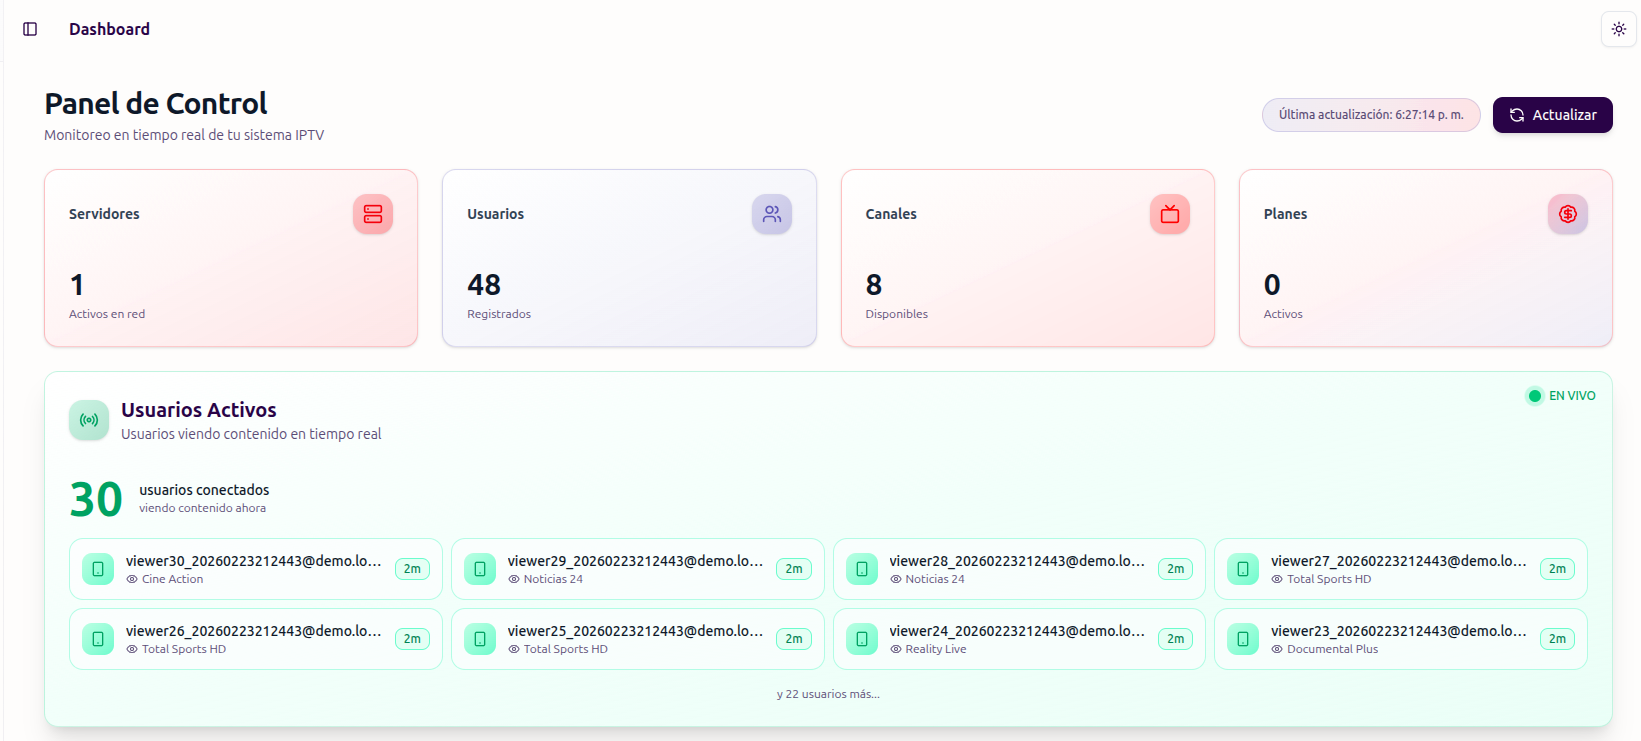Click the viewer23 device icon
1641x741 pixels.
(1243, 639)
